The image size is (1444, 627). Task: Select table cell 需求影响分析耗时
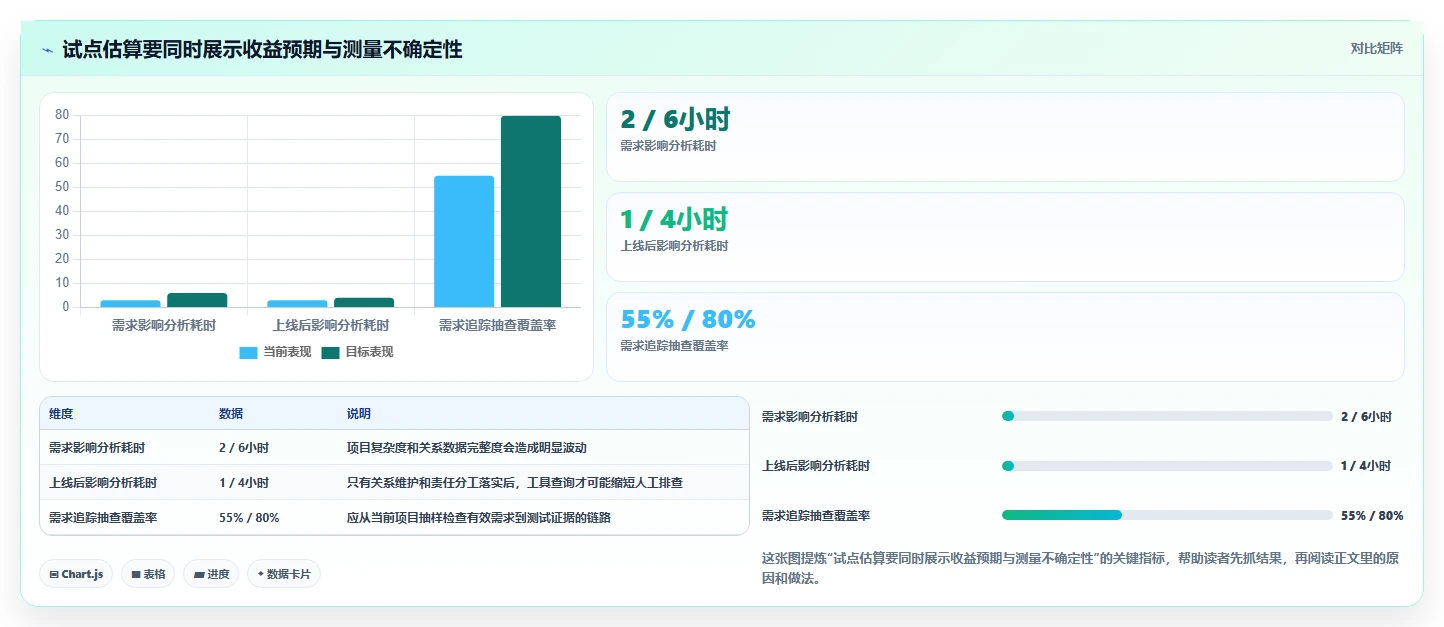[97, 448]
